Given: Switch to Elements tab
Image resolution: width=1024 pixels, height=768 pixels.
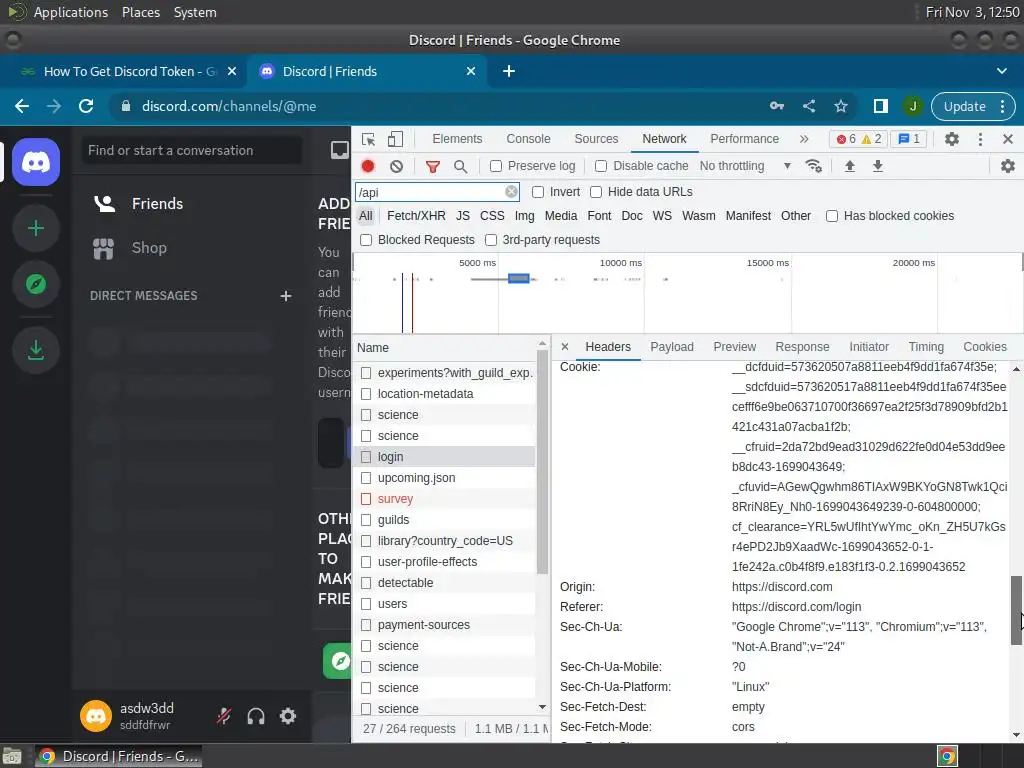Looking at the screenshot, I should point(456,138).
